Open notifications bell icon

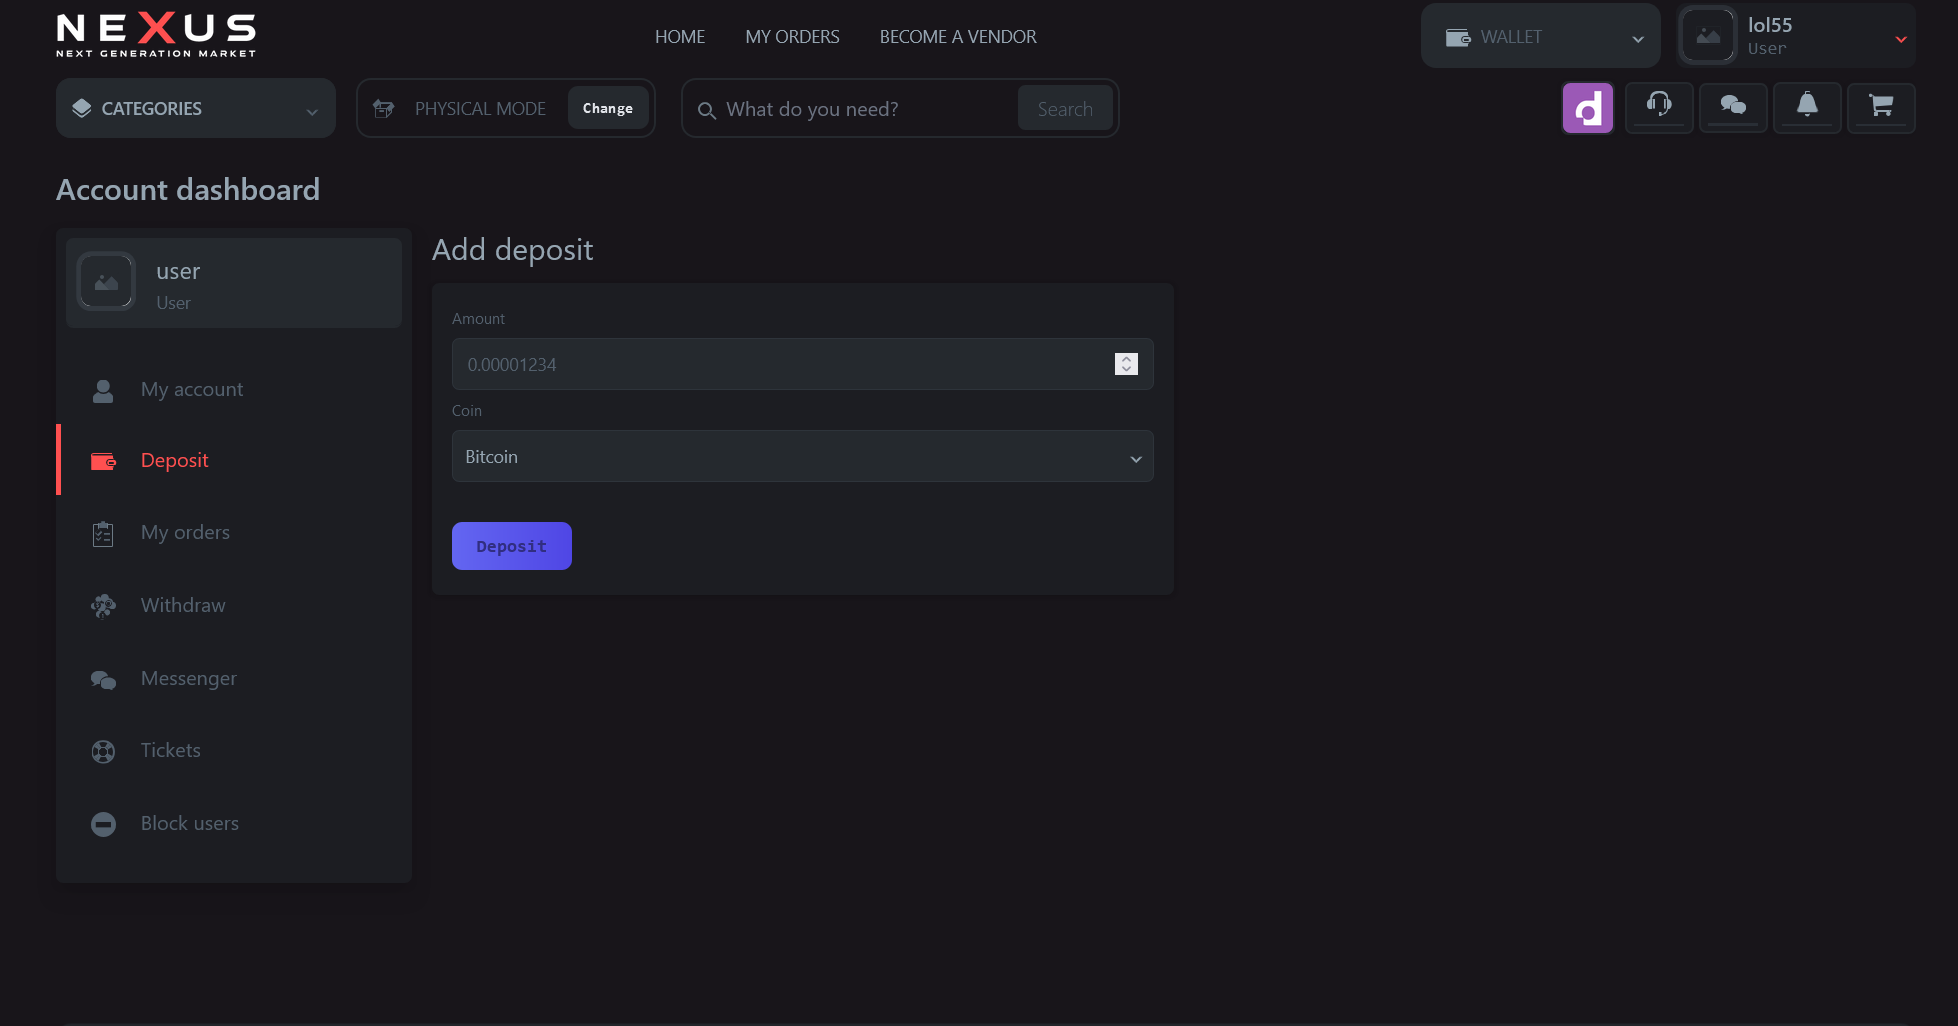[1807, 106]
